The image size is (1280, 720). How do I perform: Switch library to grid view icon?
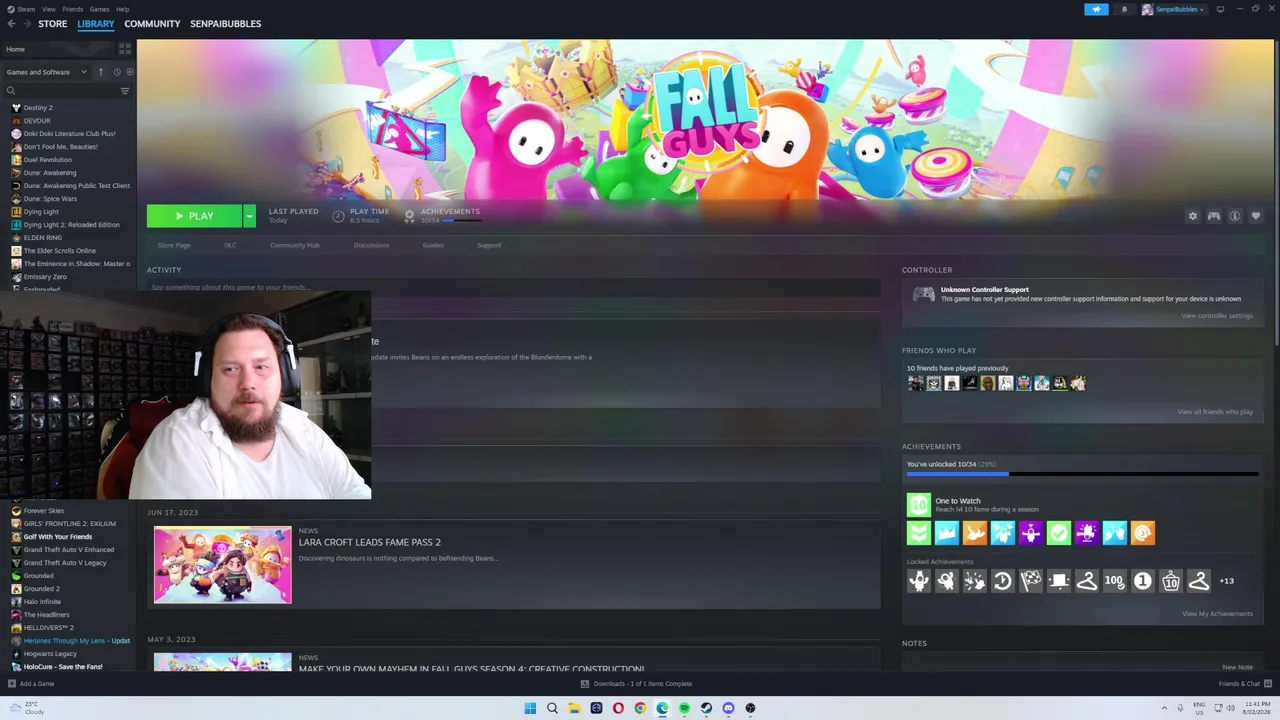pos(125,49)
